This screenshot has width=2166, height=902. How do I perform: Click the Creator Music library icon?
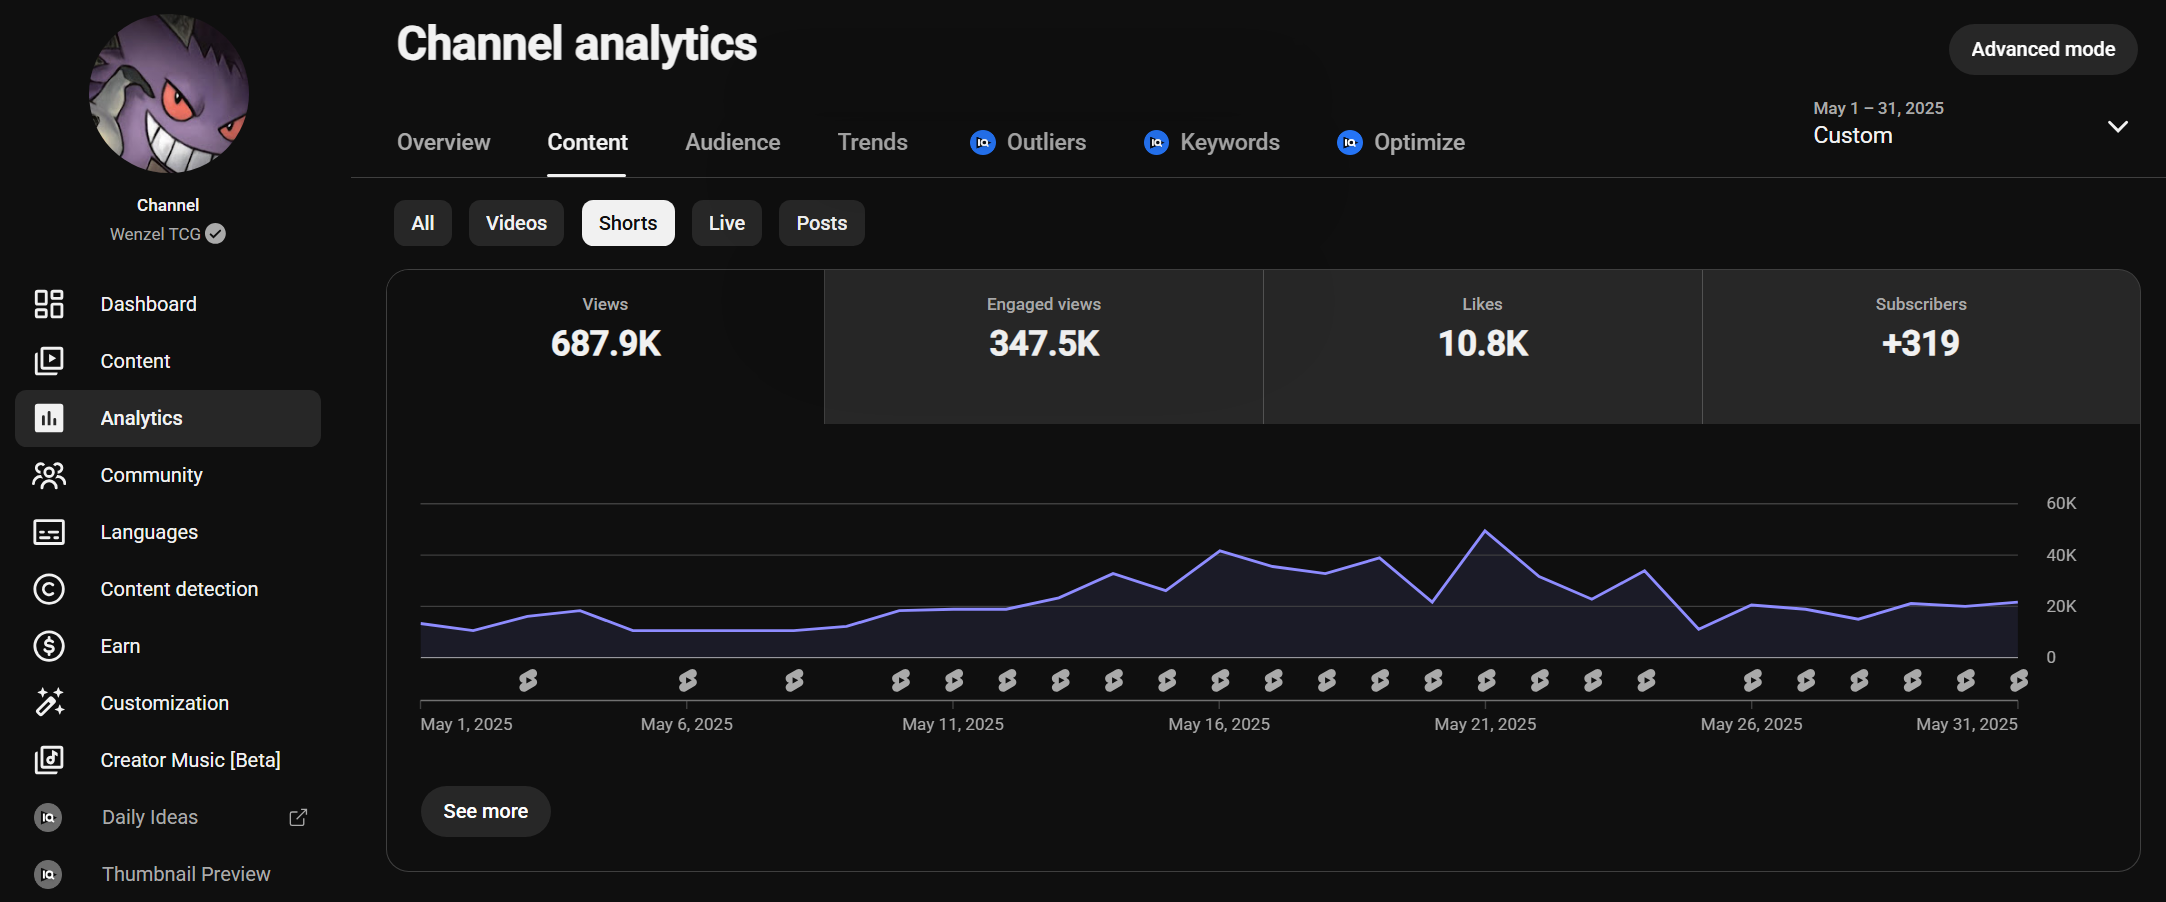coord(49,760)
